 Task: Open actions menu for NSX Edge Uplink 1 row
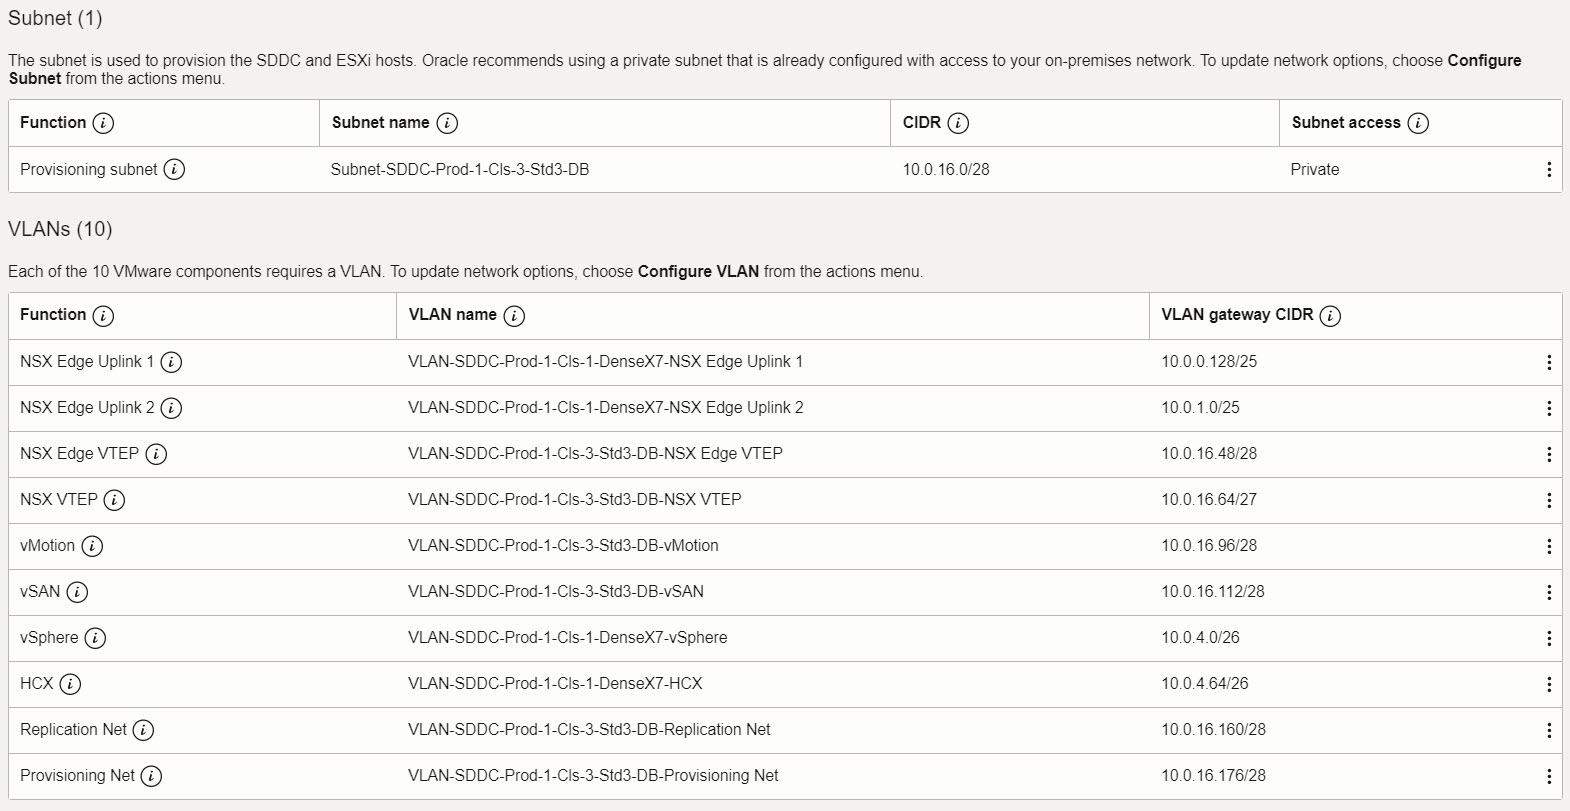1549,362
